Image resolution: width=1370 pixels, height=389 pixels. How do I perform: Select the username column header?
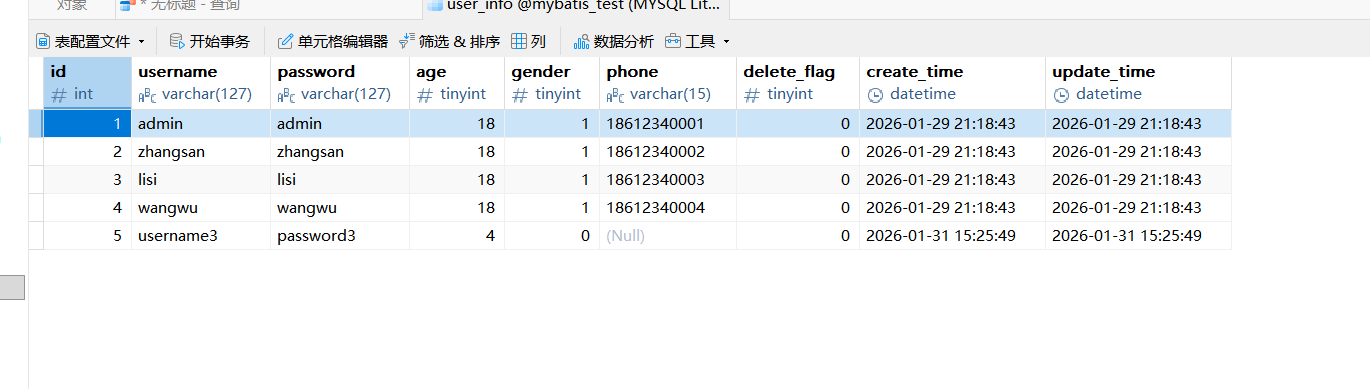[x=201, y=82]
